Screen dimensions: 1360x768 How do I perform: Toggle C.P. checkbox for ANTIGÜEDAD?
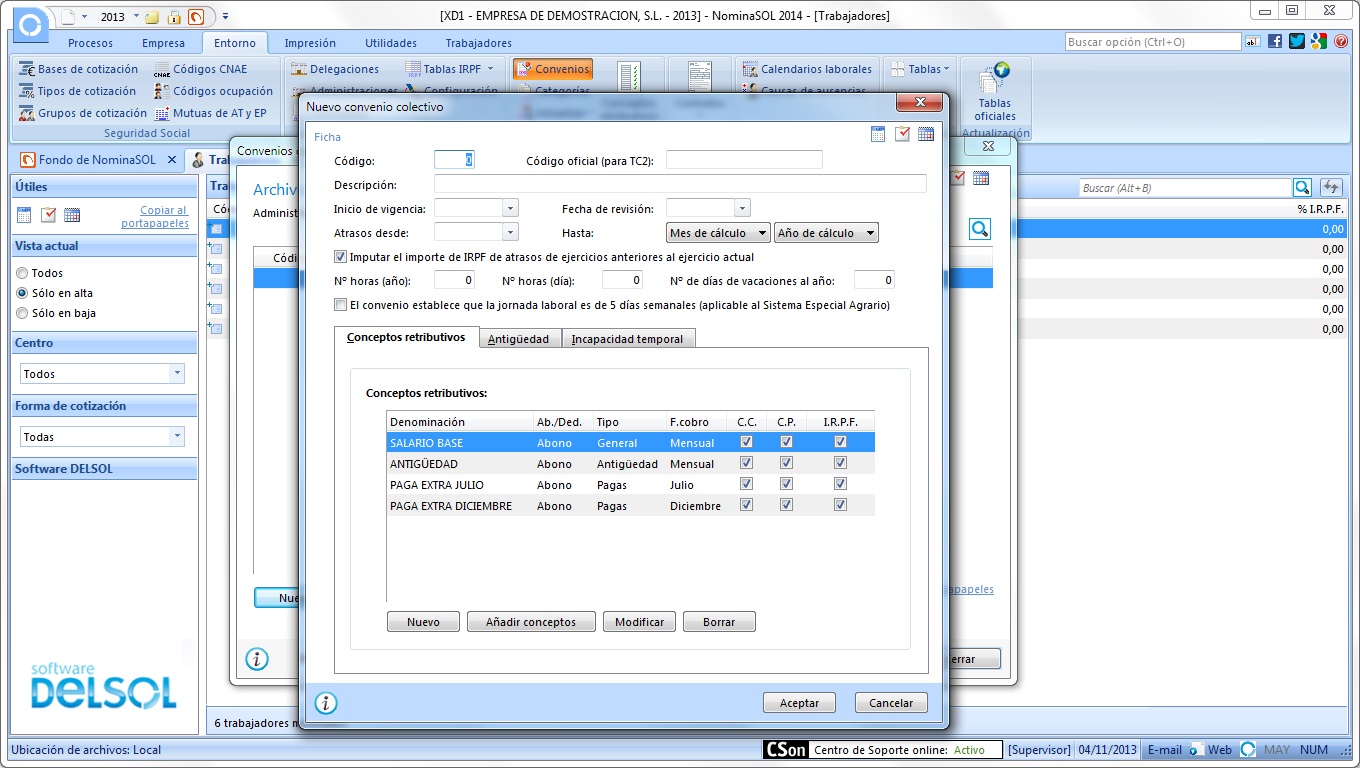786,463
